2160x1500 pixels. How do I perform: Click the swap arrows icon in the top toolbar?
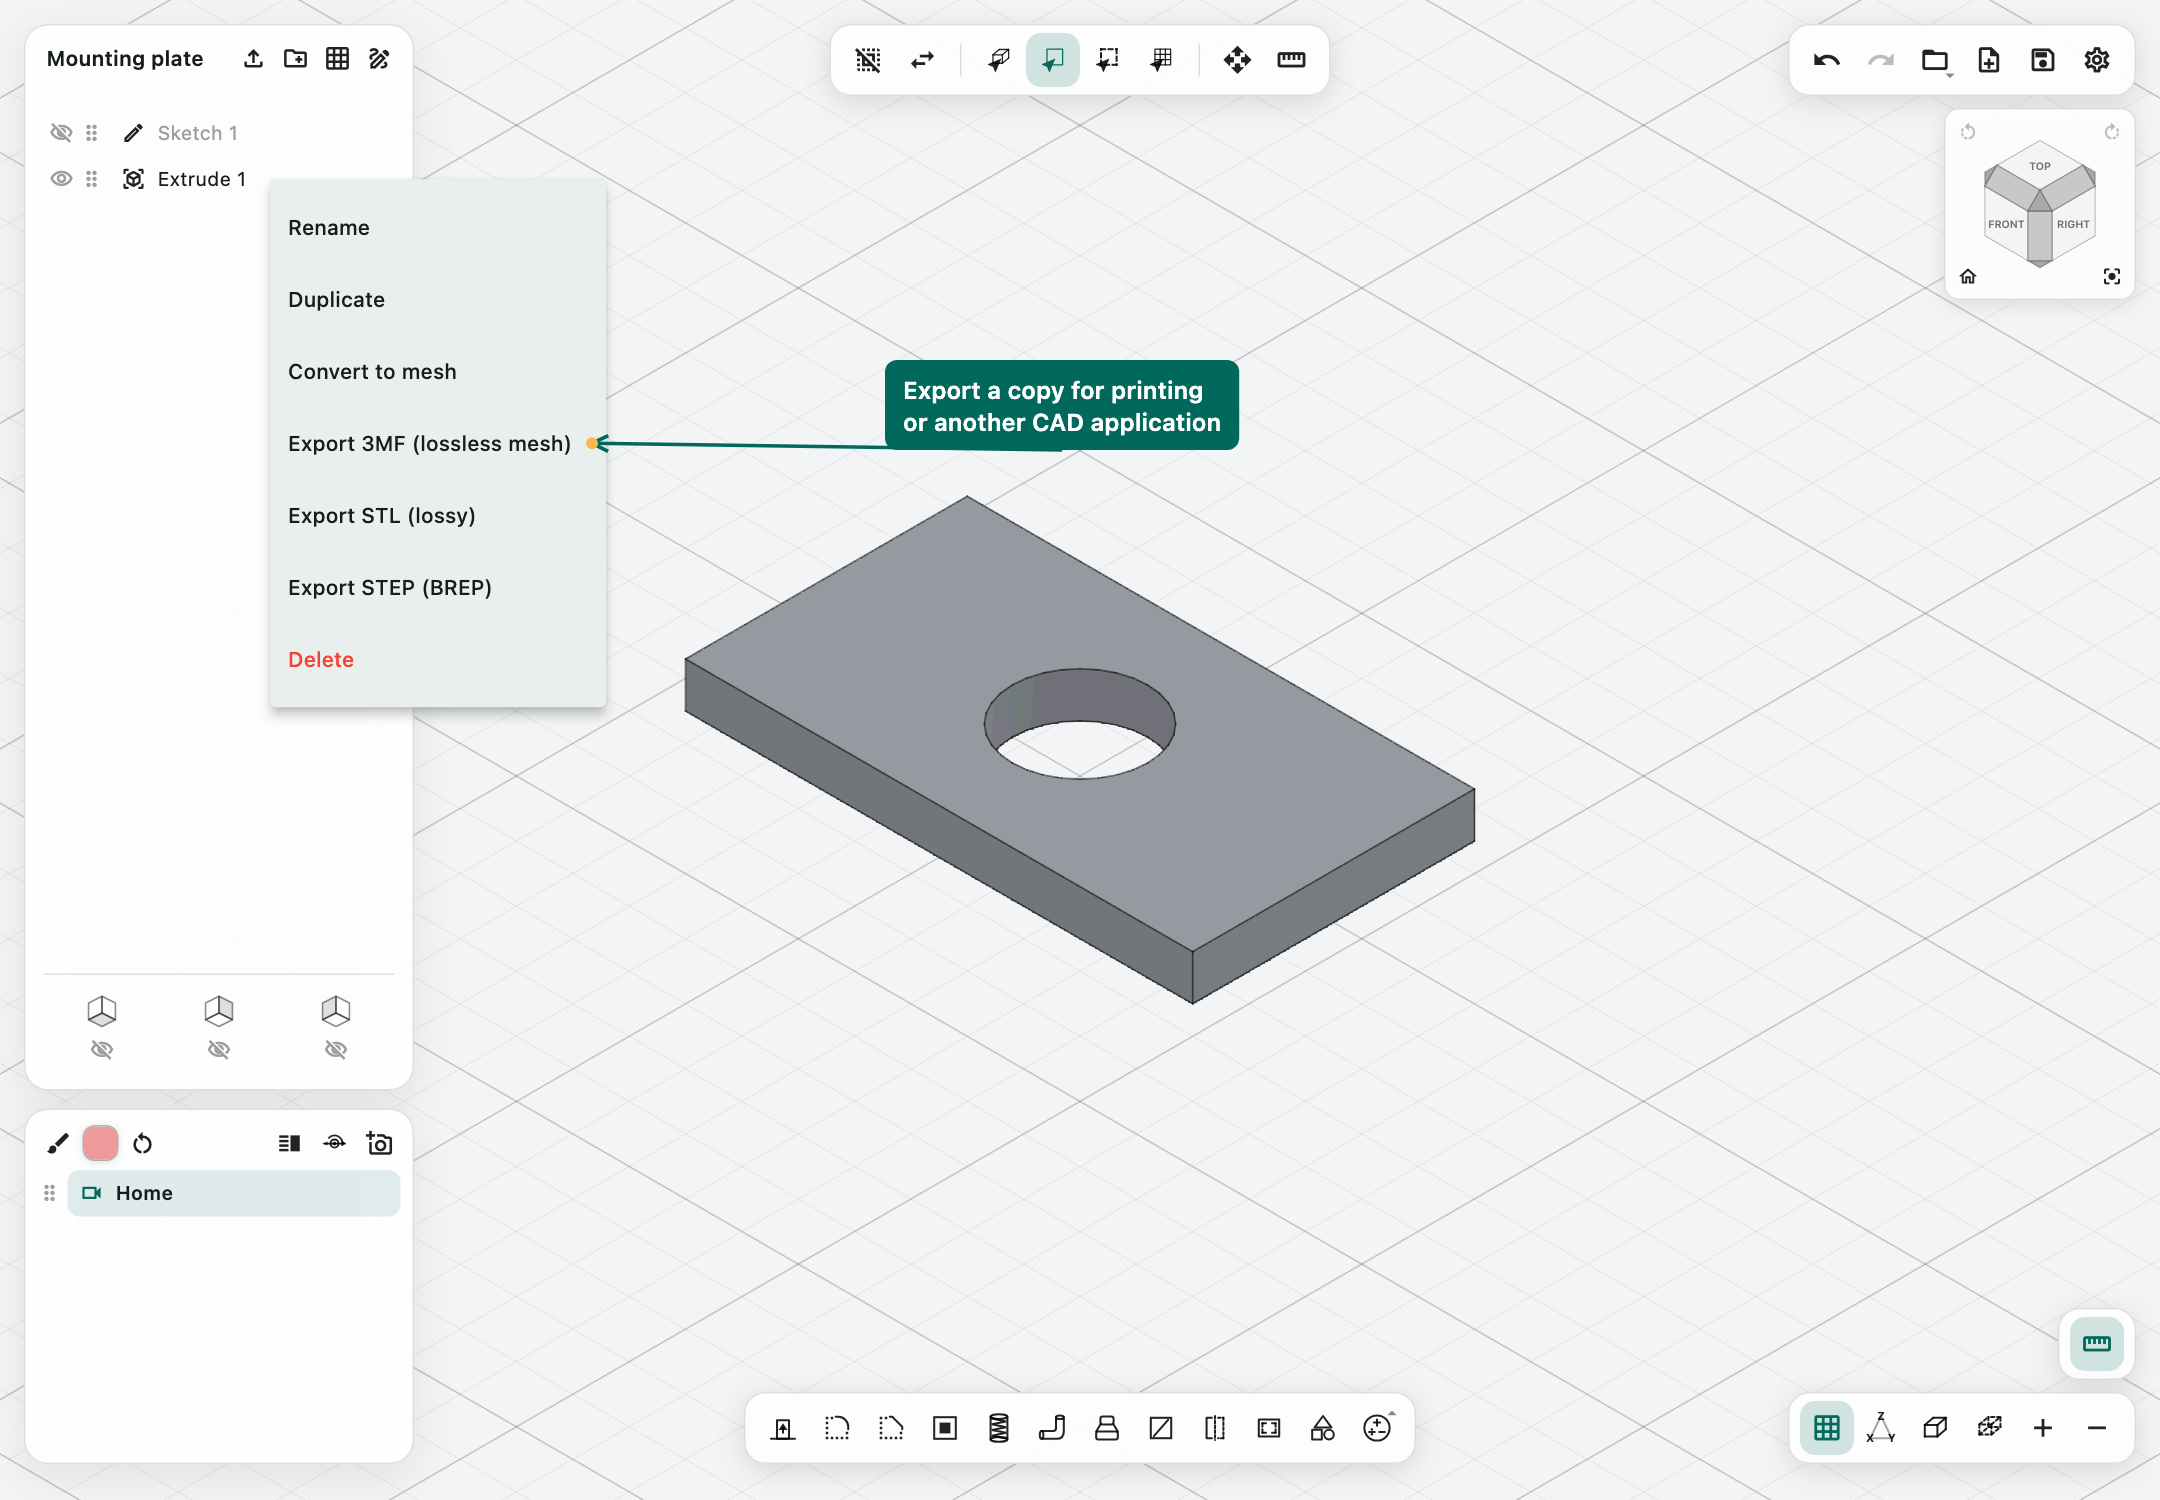pos(922,60)
